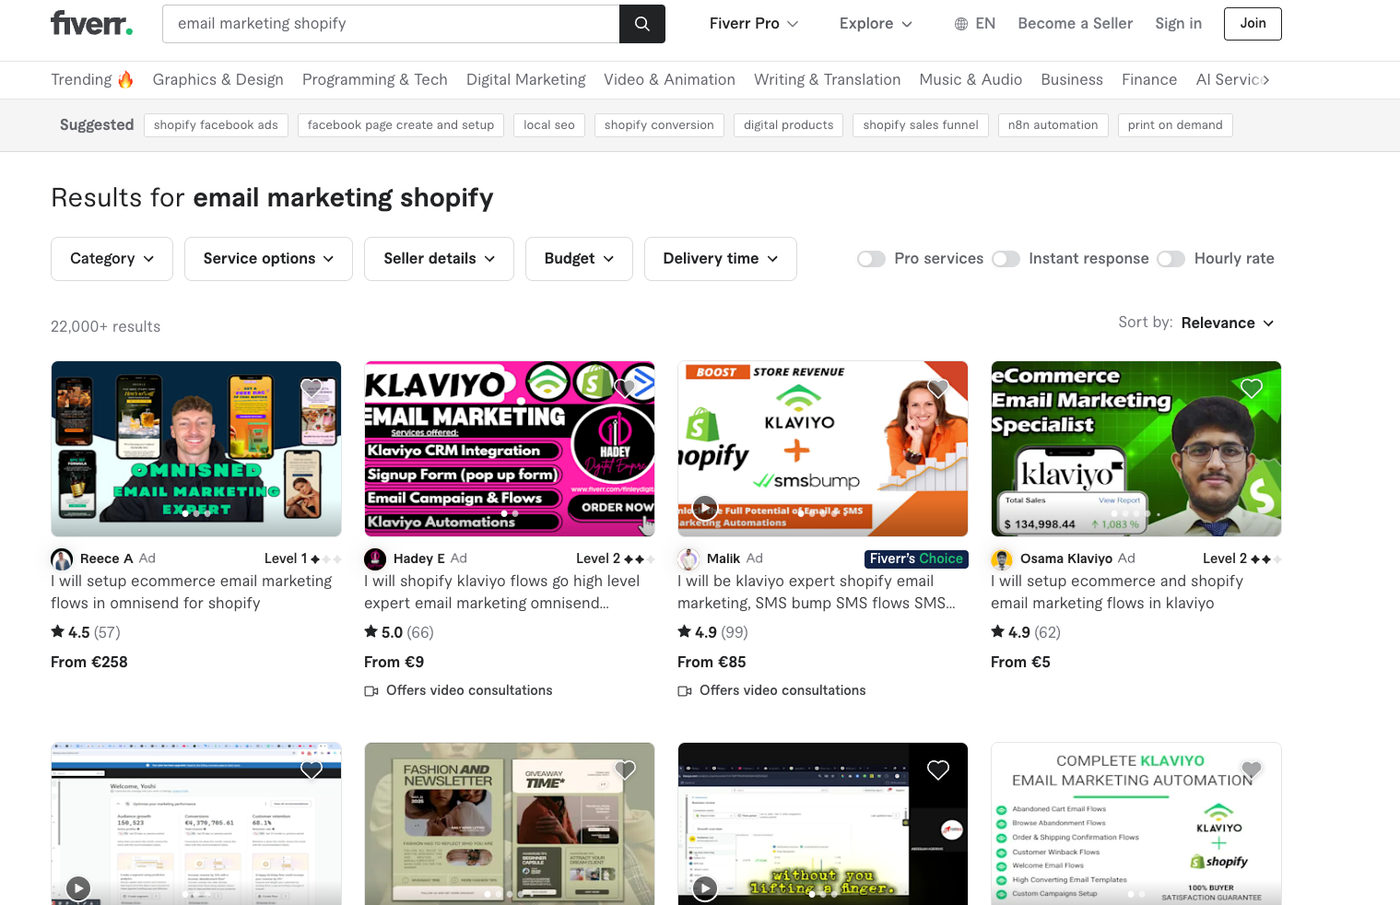Open Programming & Tech category
The image size is (1400, 905).
[x=375, y=79]
